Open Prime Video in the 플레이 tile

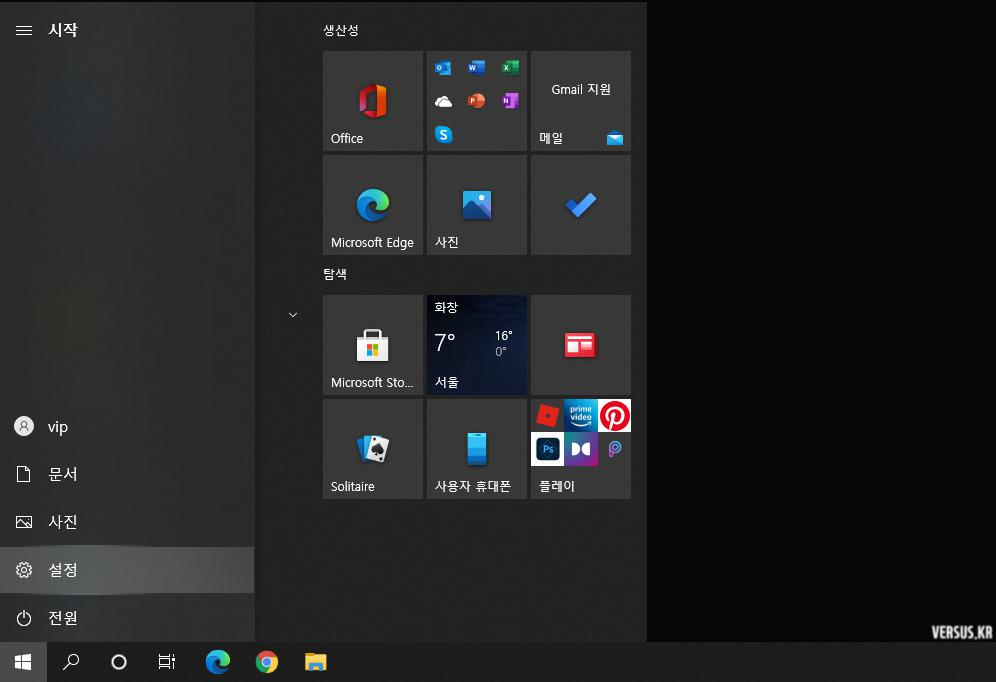(x=581, y=416)
